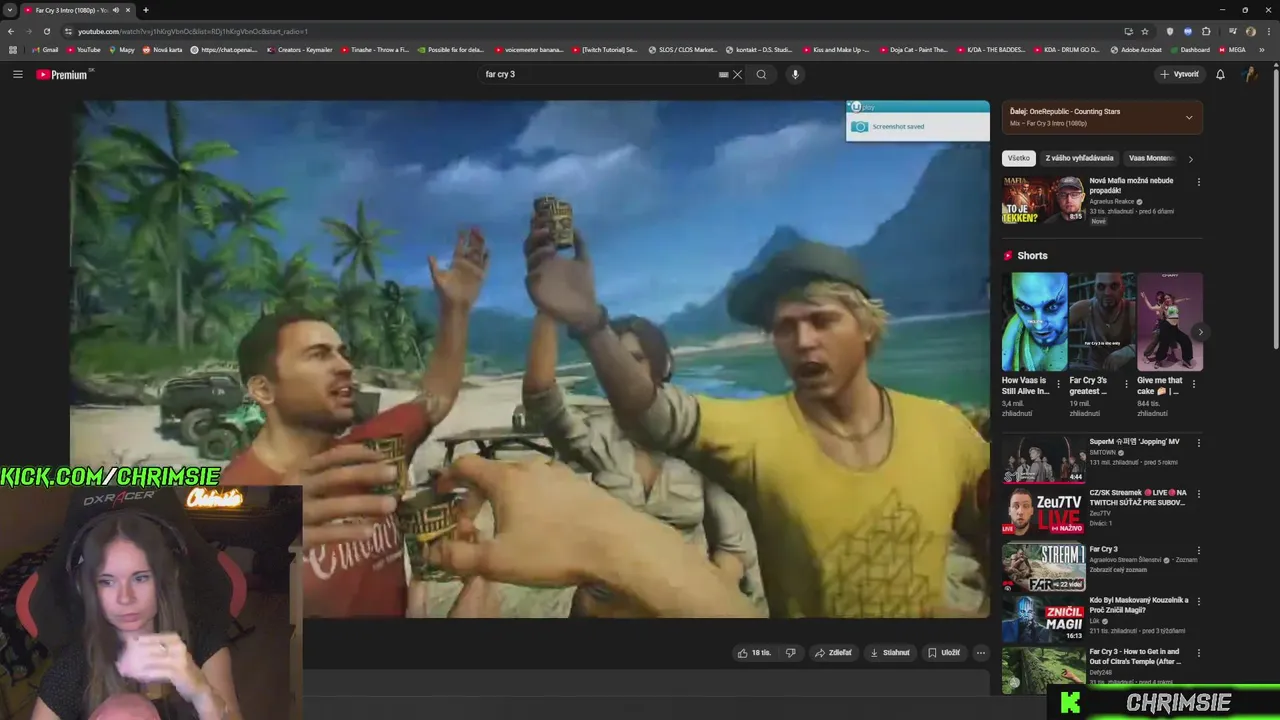Start voice search with microphone
Screen dimensions: 1280x720
[x=795, y=74]
